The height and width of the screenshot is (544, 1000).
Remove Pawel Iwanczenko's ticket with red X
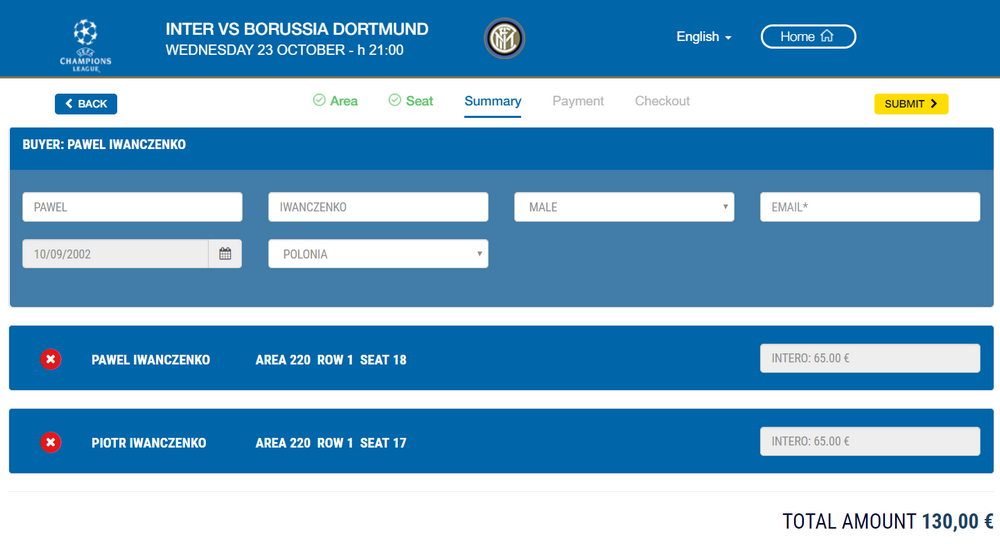50,360
